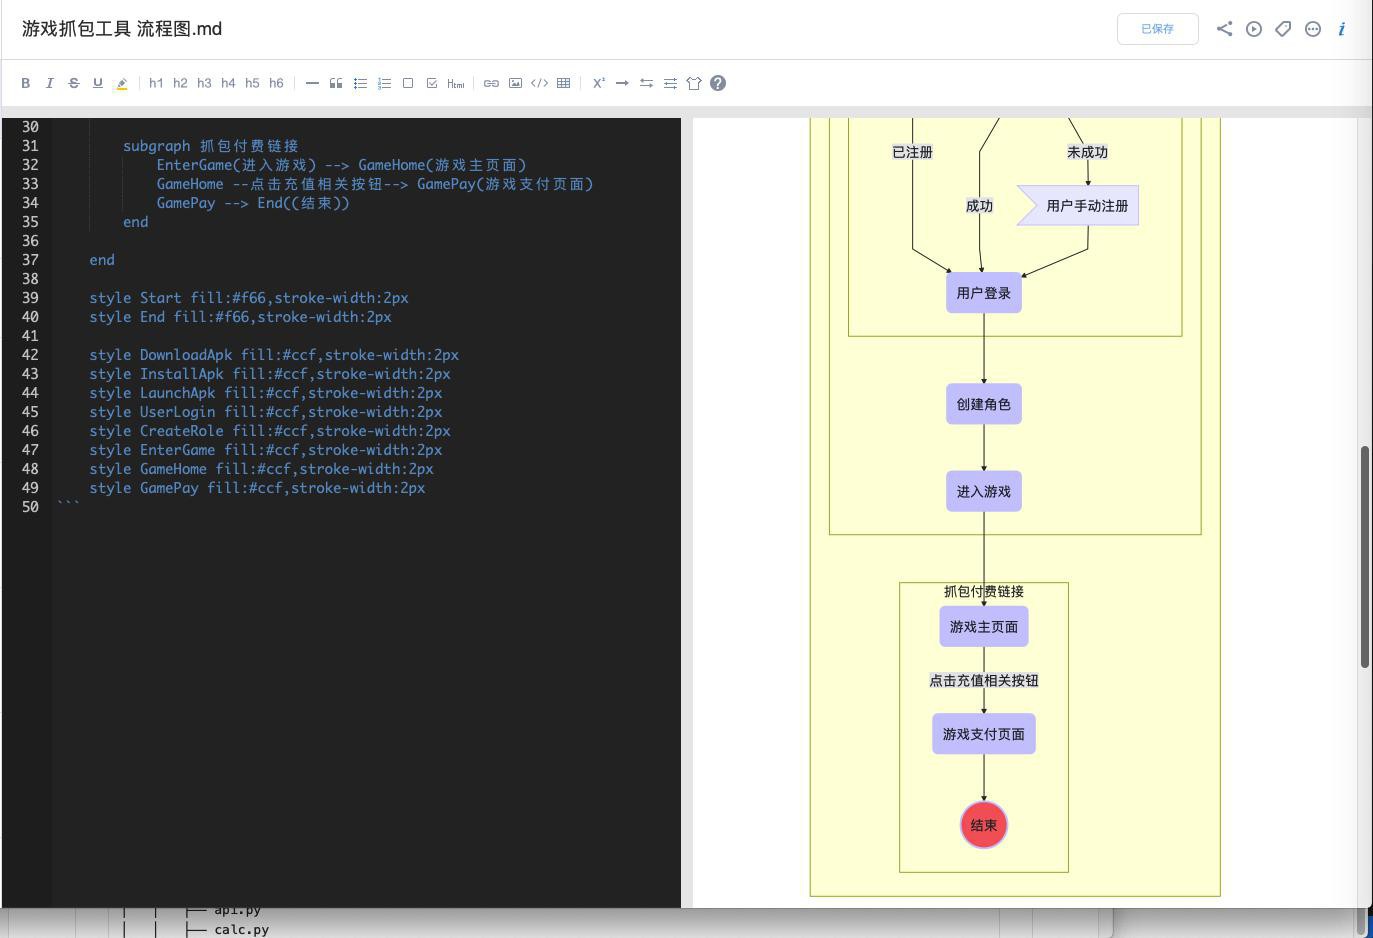Click the line-spacing adjust toolbar icon
Image resolution: width=1373 pixels, height=938 pixels.
click(670, 83)
